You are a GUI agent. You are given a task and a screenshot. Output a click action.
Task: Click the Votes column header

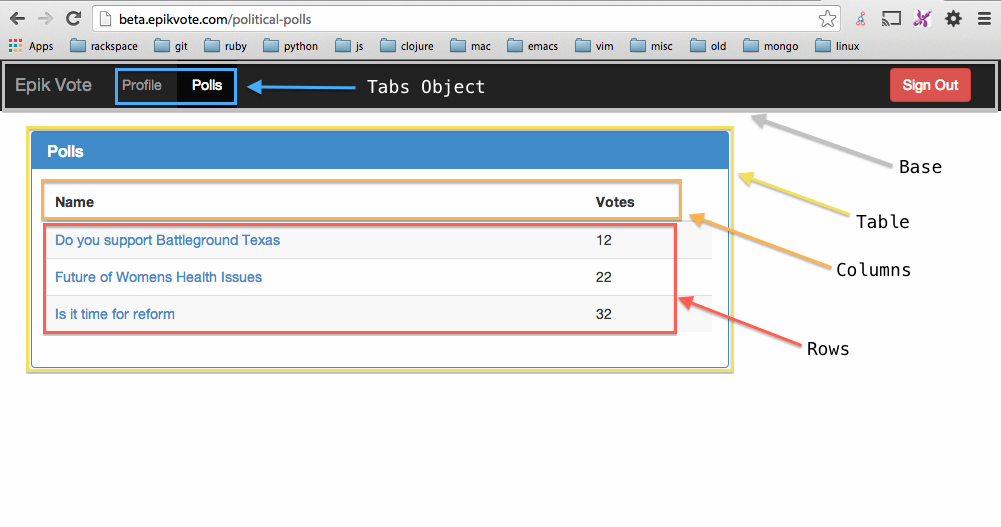coord(615,202)
